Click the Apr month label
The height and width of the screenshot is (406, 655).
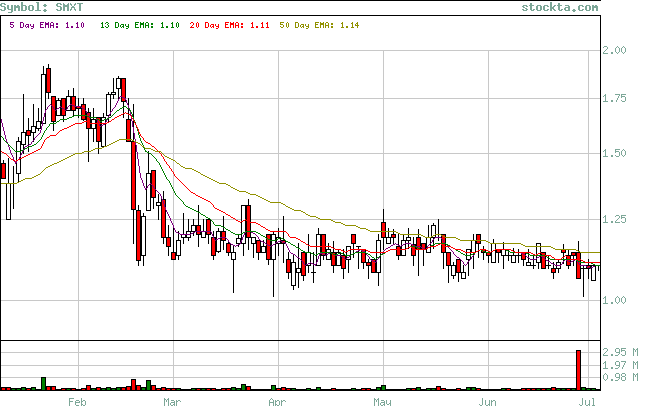pos(277,401)
